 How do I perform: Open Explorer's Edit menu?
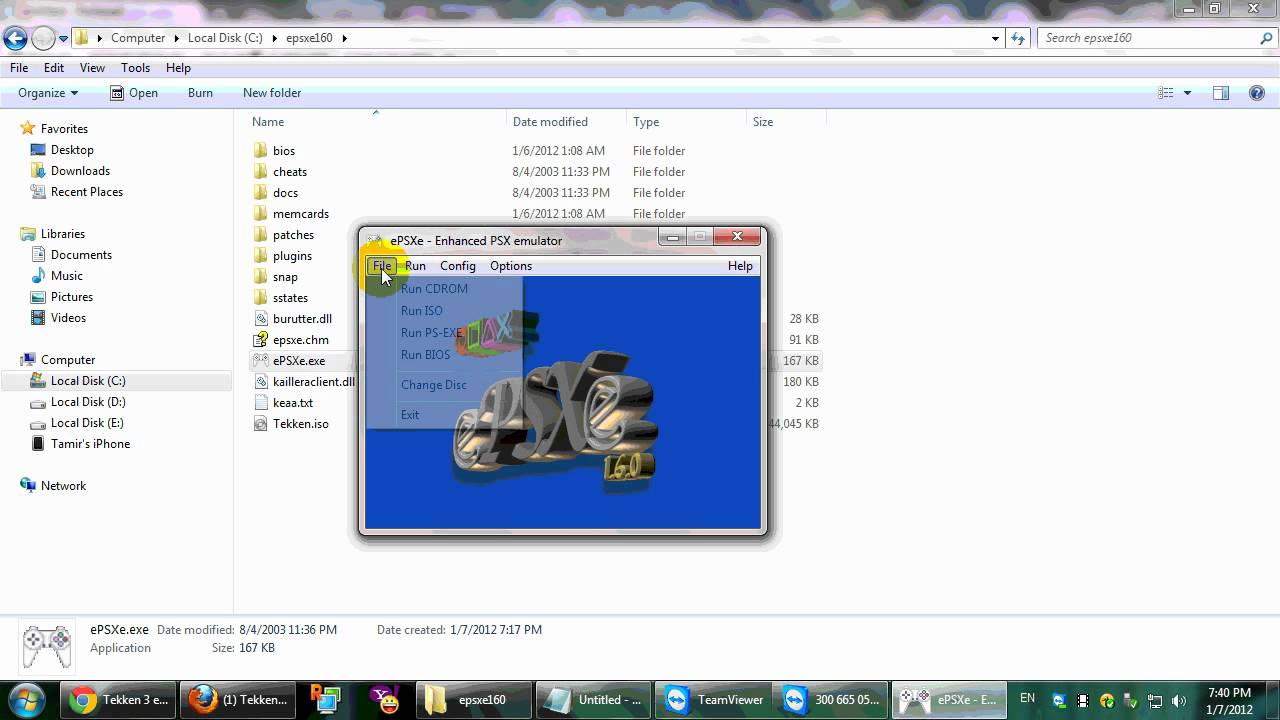click(54, 68)
